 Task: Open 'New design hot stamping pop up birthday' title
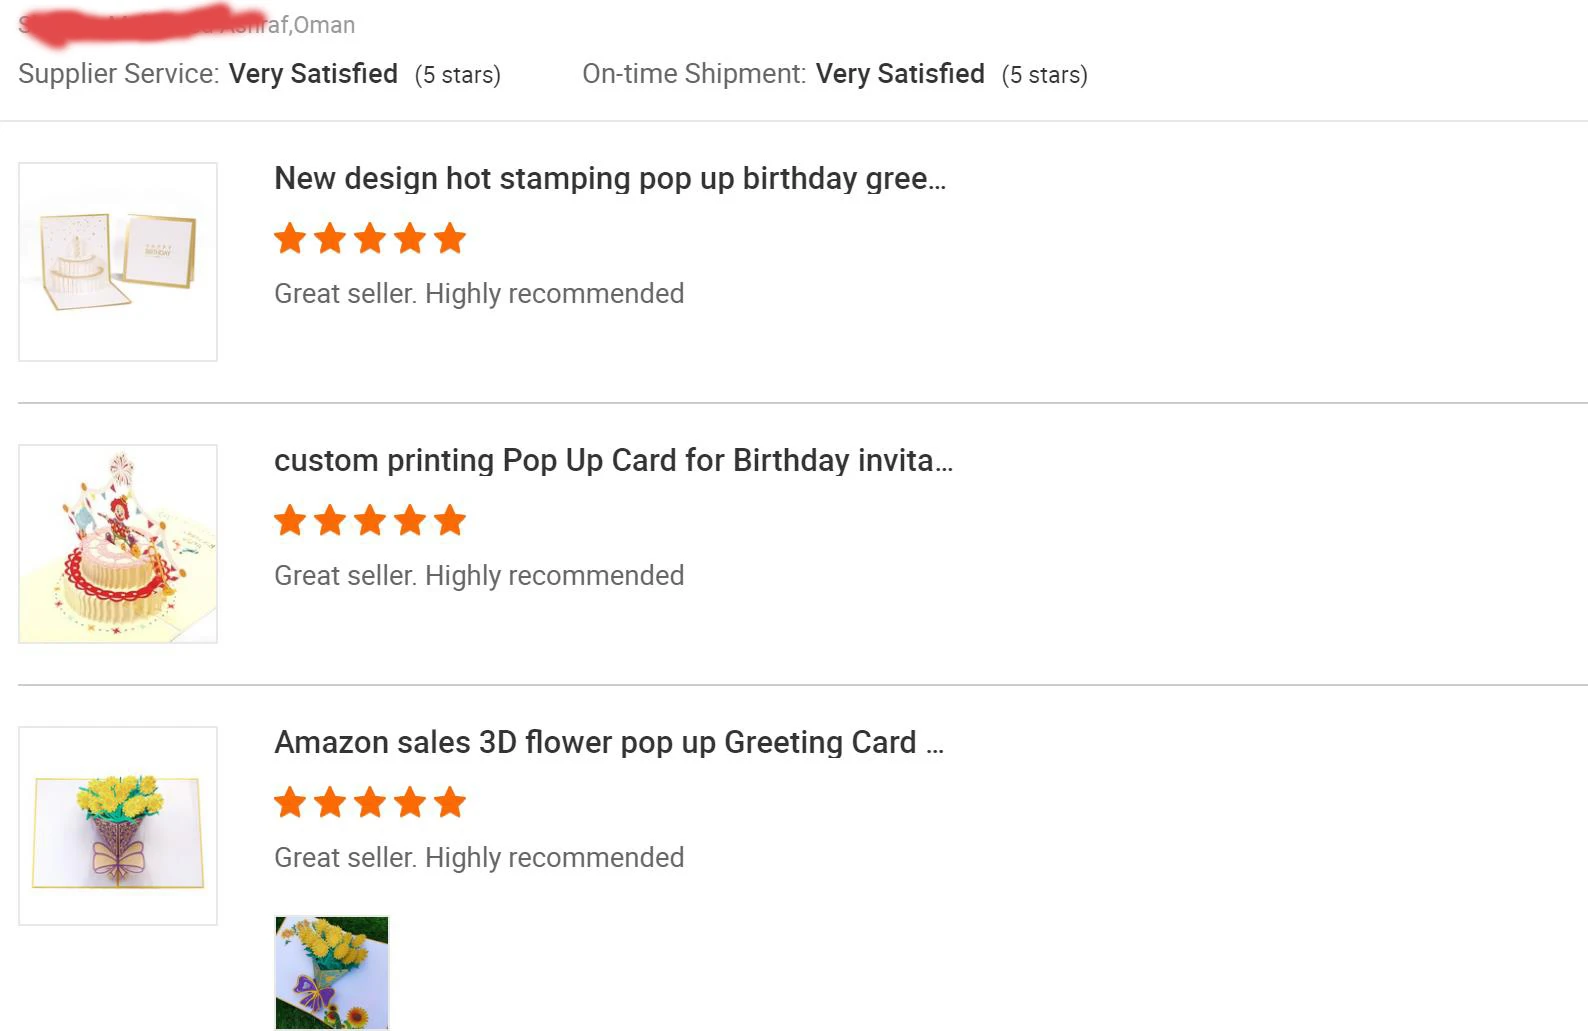click(x=610, y=179)
